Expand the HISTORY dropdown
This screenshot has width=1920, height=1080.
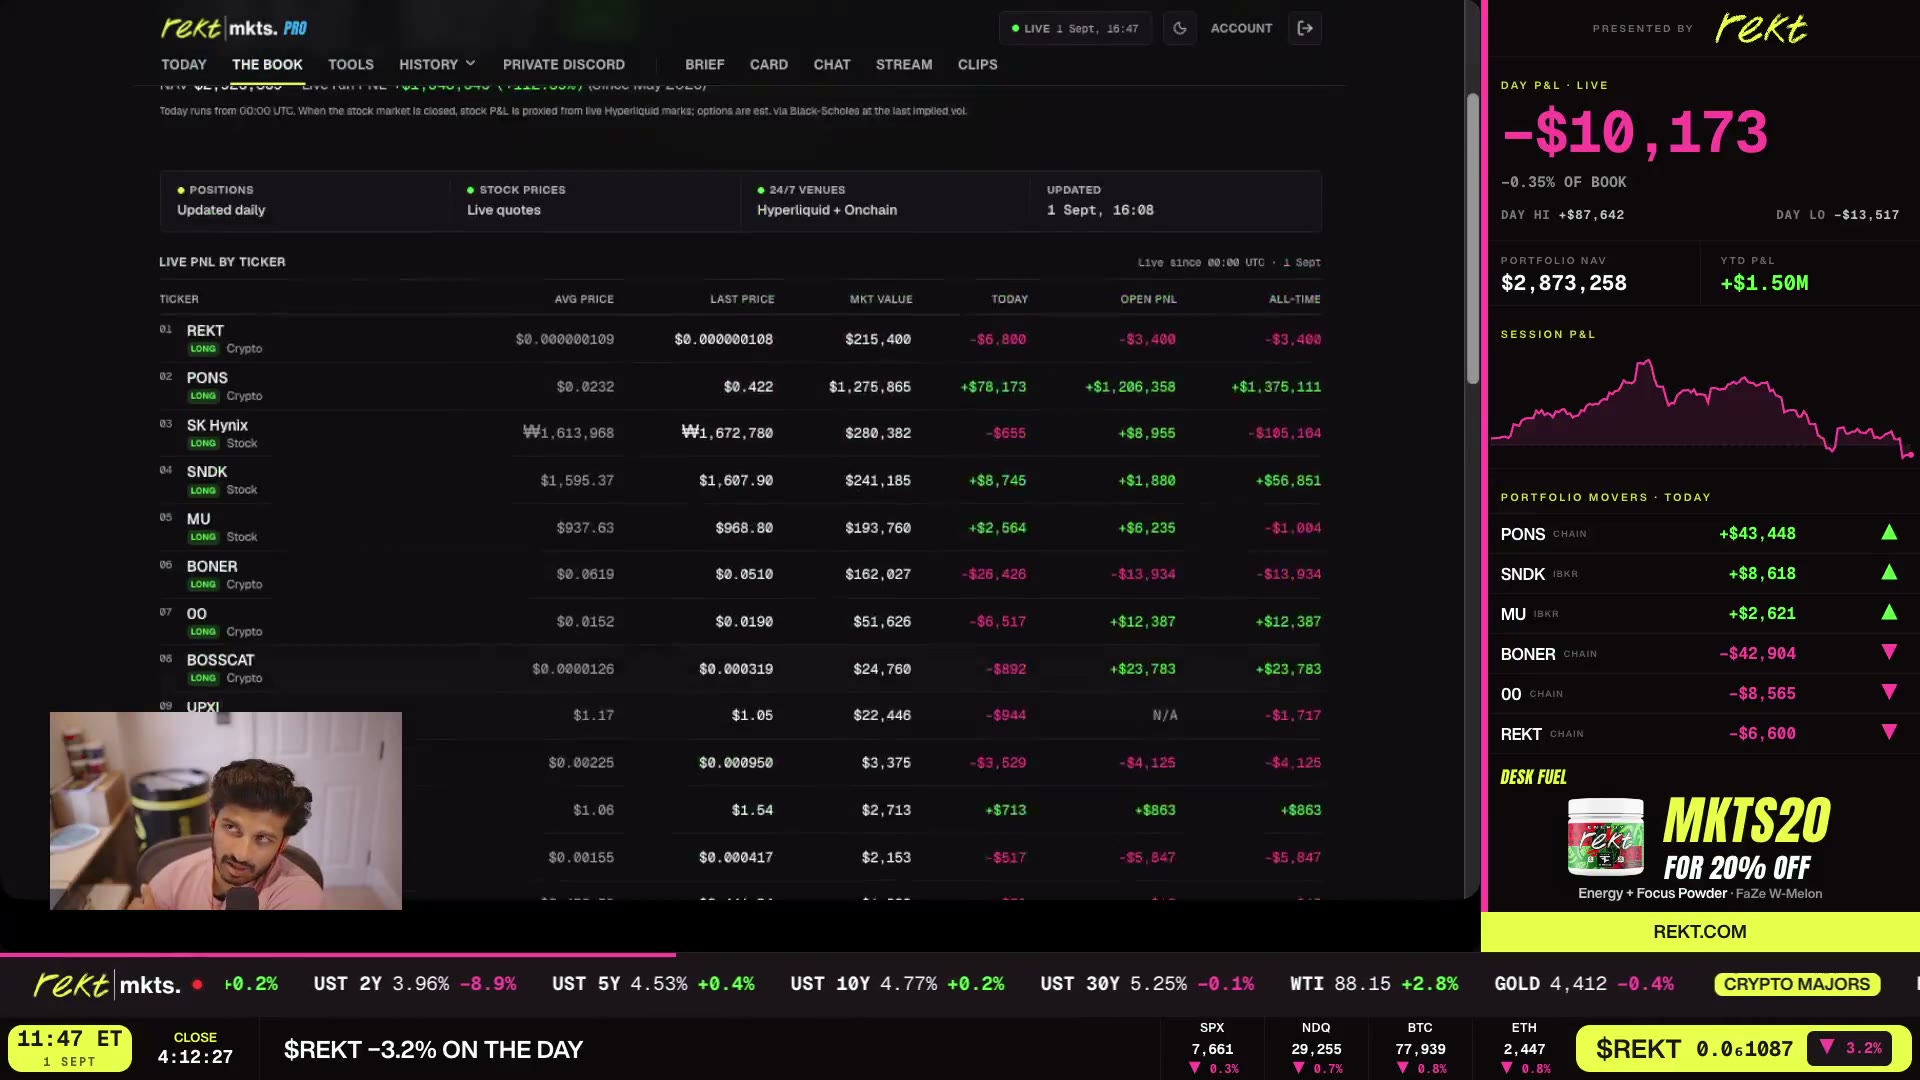pos(437,64)
